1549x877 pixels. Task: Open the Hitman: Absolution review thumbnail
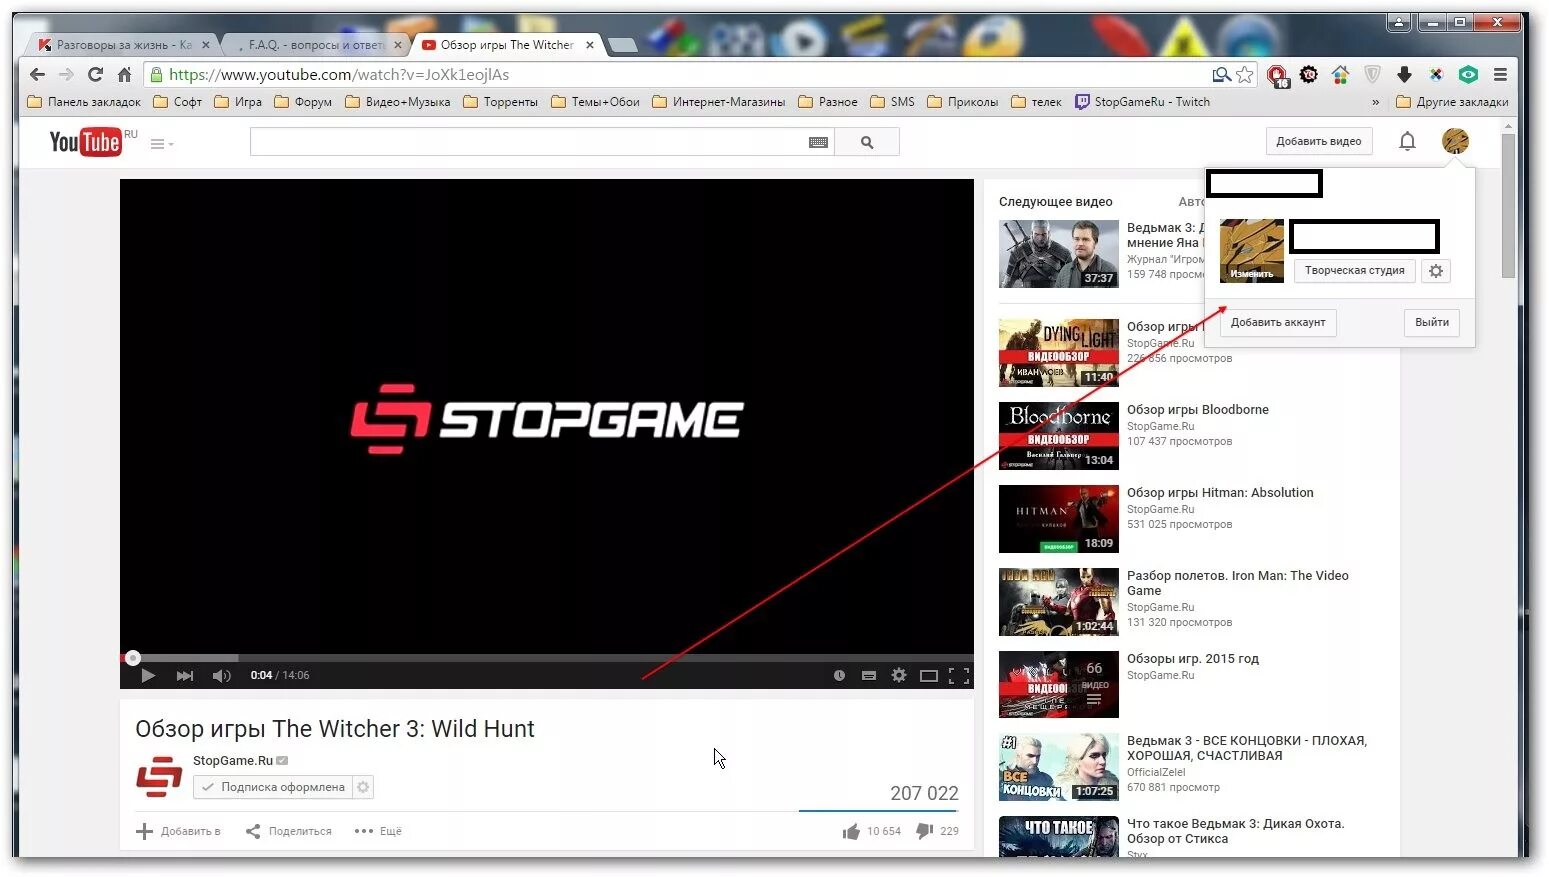[1059, 519]
